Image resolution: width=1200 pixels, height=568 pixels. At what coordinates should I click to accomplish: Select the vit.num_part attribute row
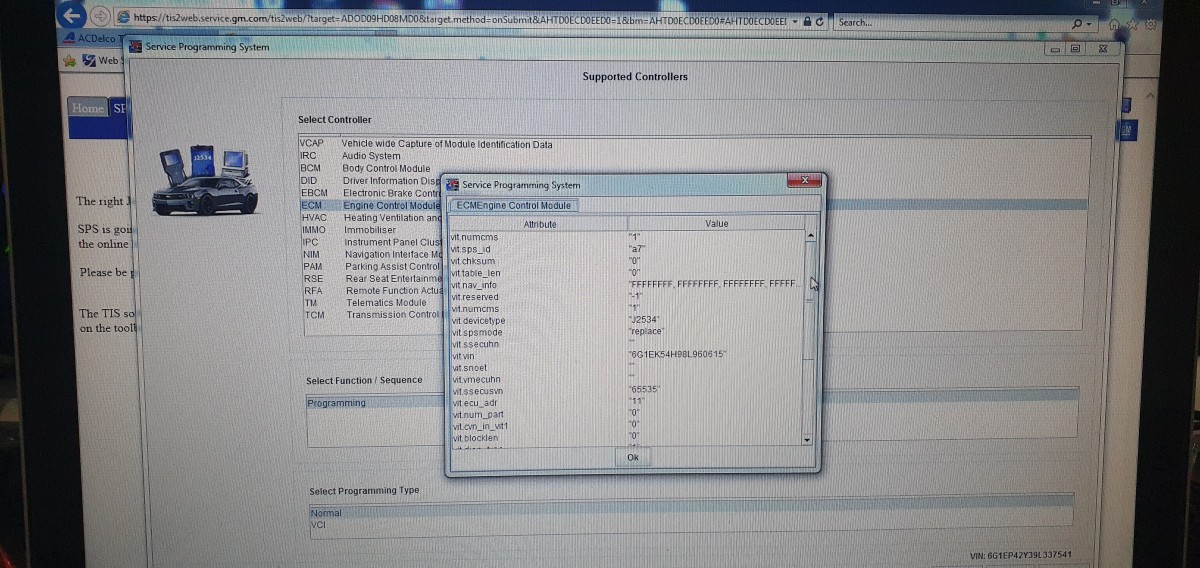[x=627, y=414]
